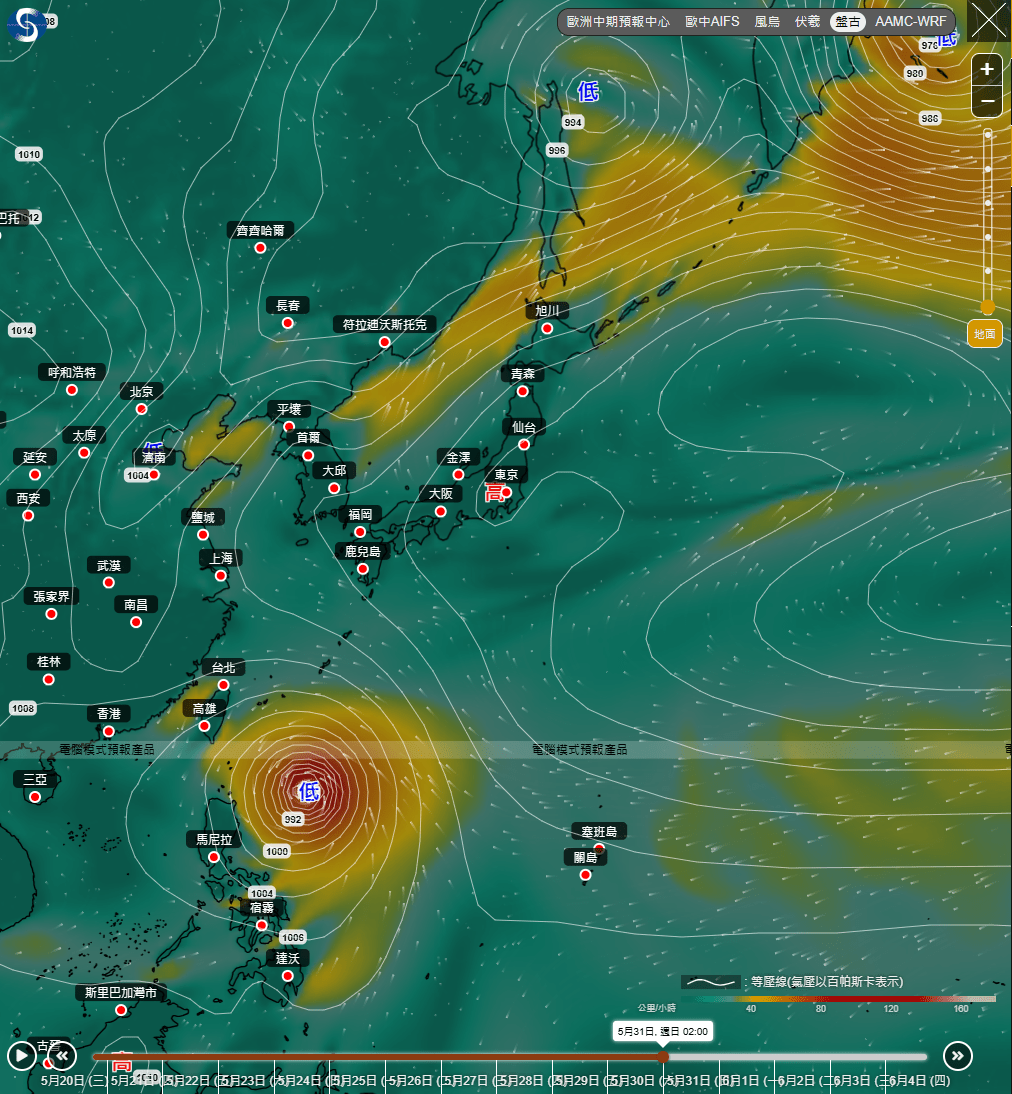Viewport: 1012px width, 1094px height.
Task: Click the 福岡 city marker dot
Action: tap(360, 532)
